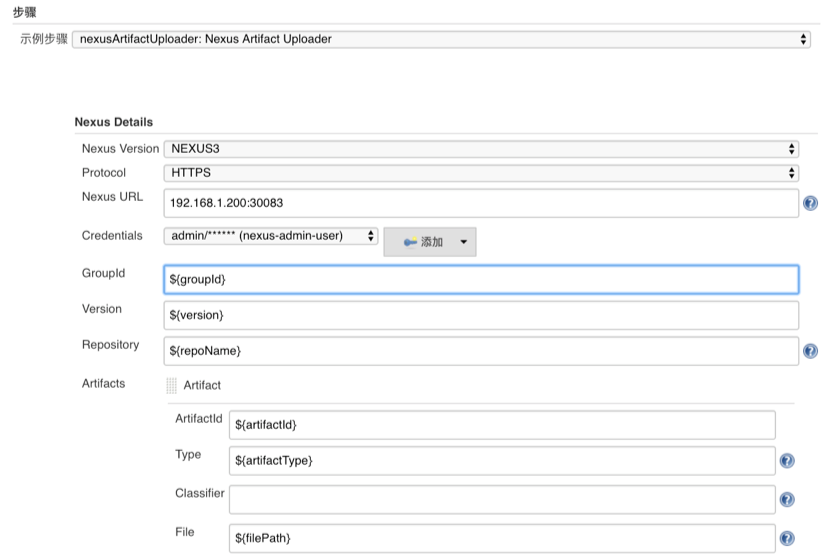
Task: Focus the empty Classifier input field
Action: point(502,499)
